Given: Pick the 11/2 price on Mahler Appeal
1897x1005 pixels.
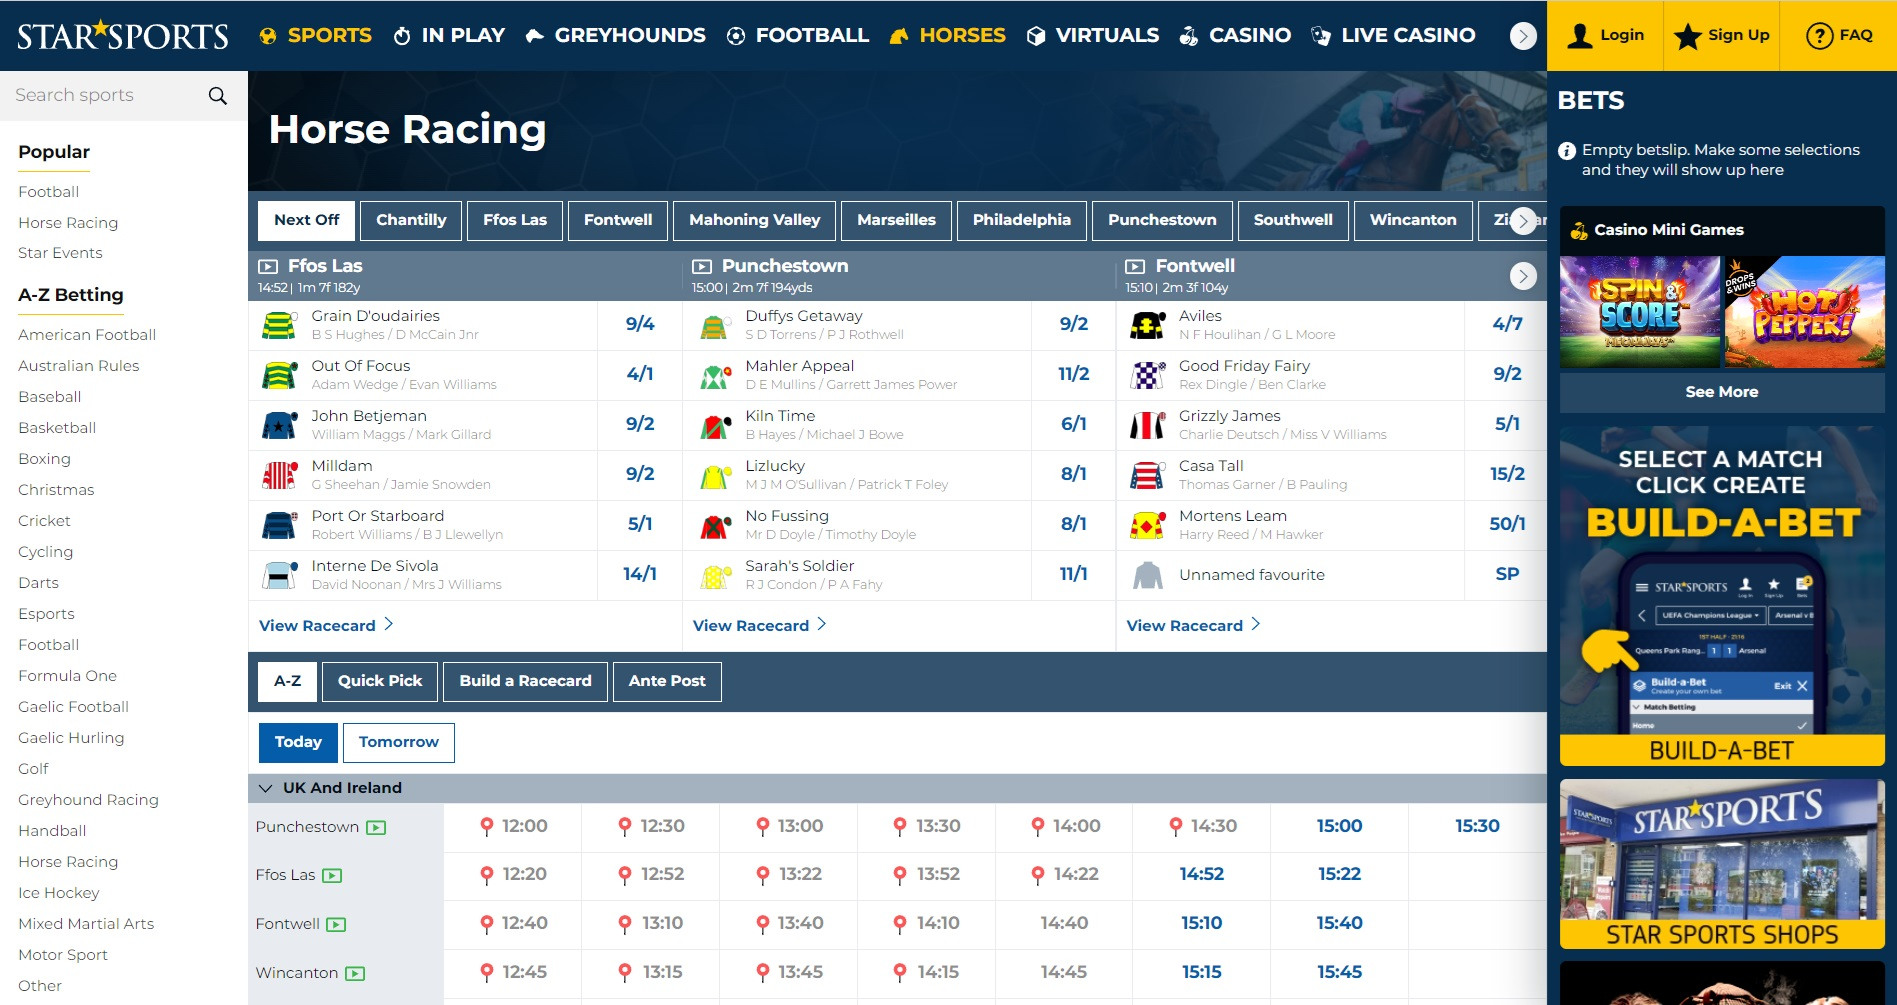Looking at the screenshot, I should tap(1073, 374).
